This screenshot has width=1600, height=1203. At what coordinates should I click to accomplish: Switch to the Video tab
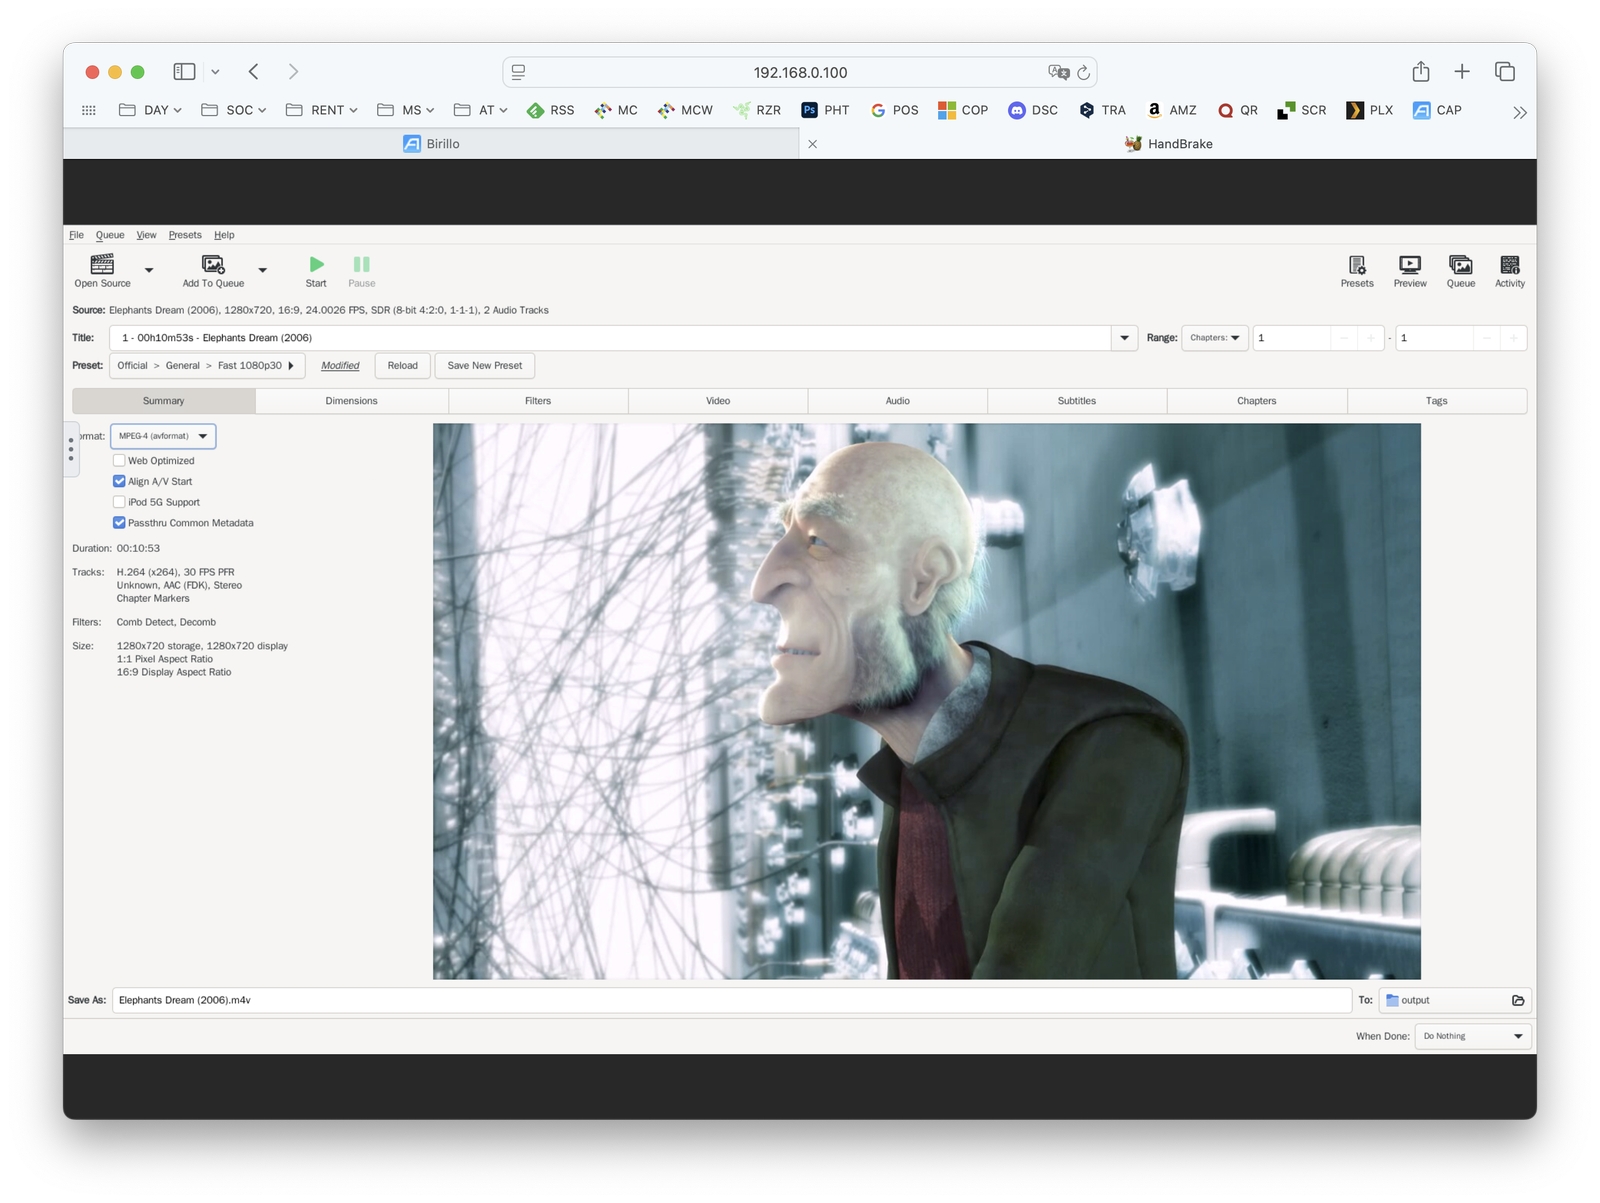coord(717,401)
